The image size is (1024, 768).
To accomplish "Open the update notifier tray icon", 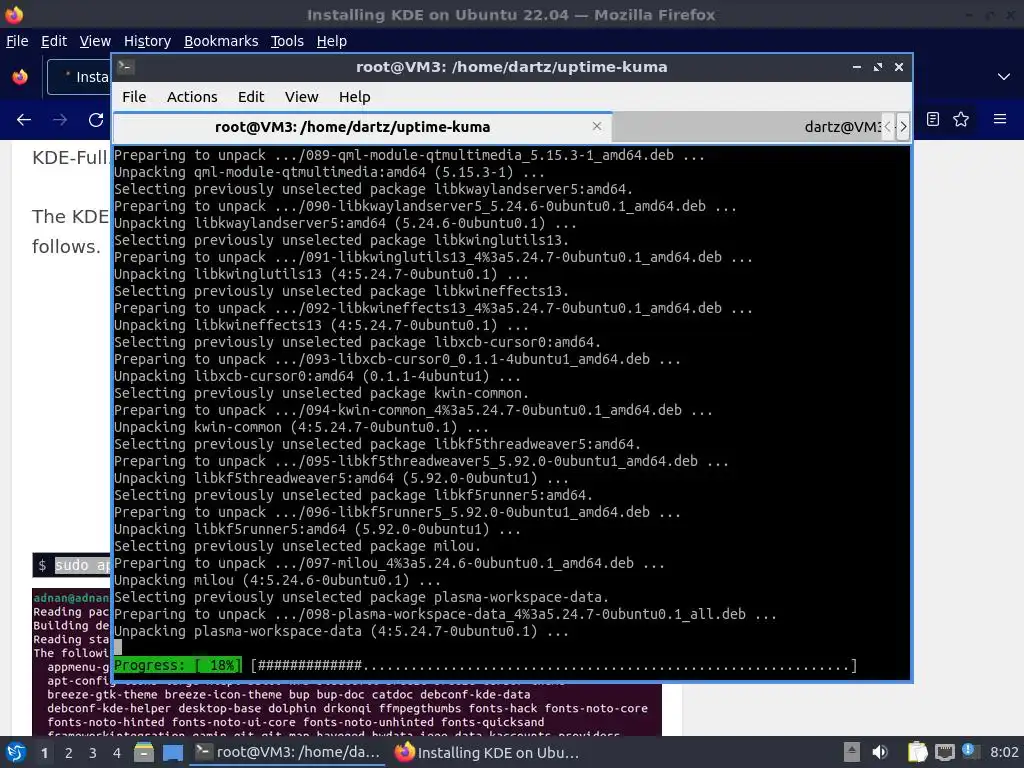I will tap(969, 751).
